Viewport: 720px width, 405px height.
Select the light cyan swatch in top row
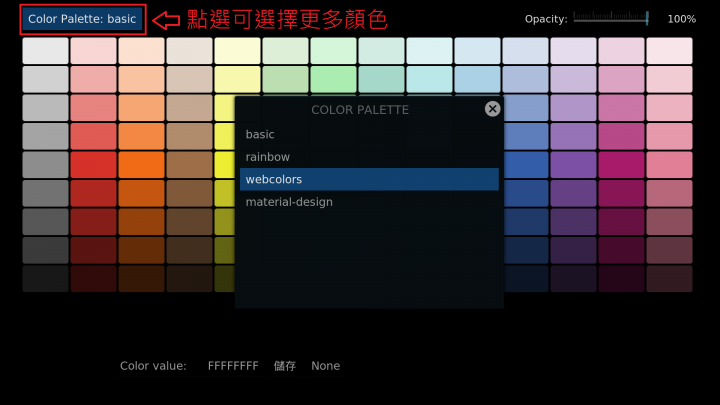click(x=429, y=51)
